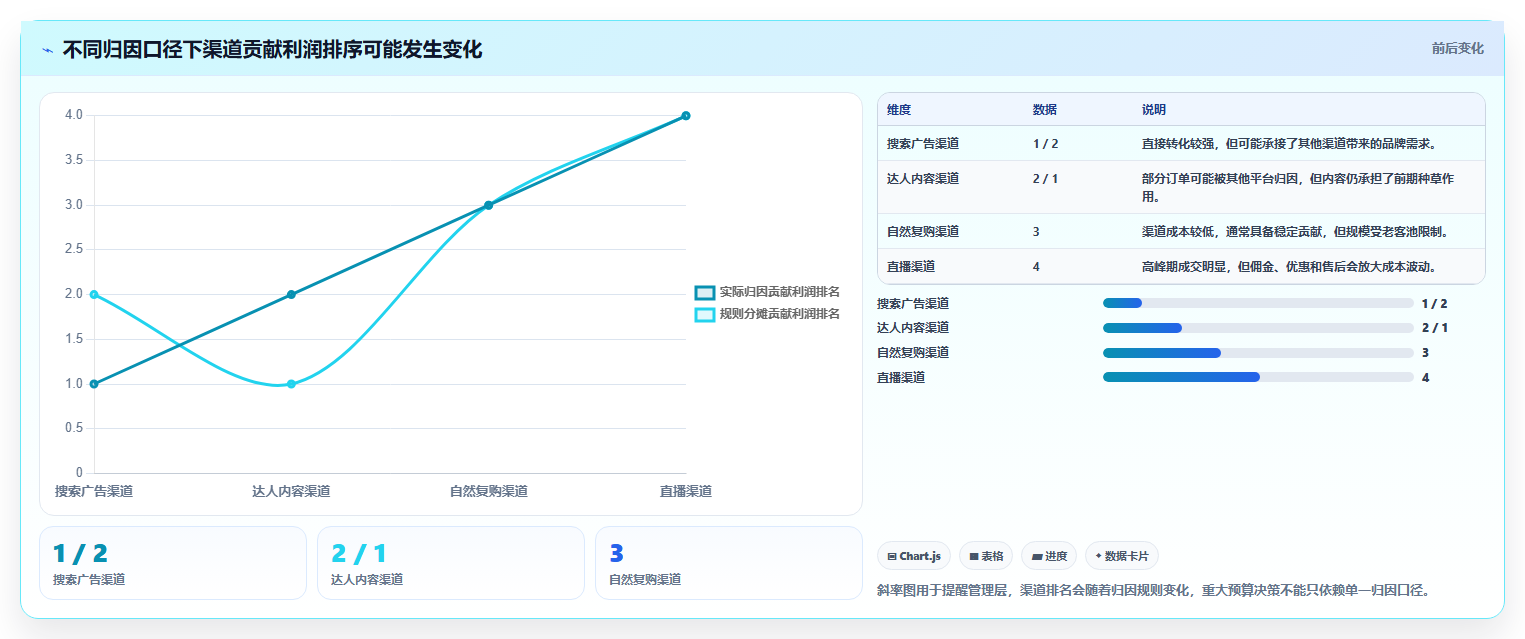Click x-axis label 搜索广告渠道
This screenshot has width=1525, height=639.
[x=94, y=491]
